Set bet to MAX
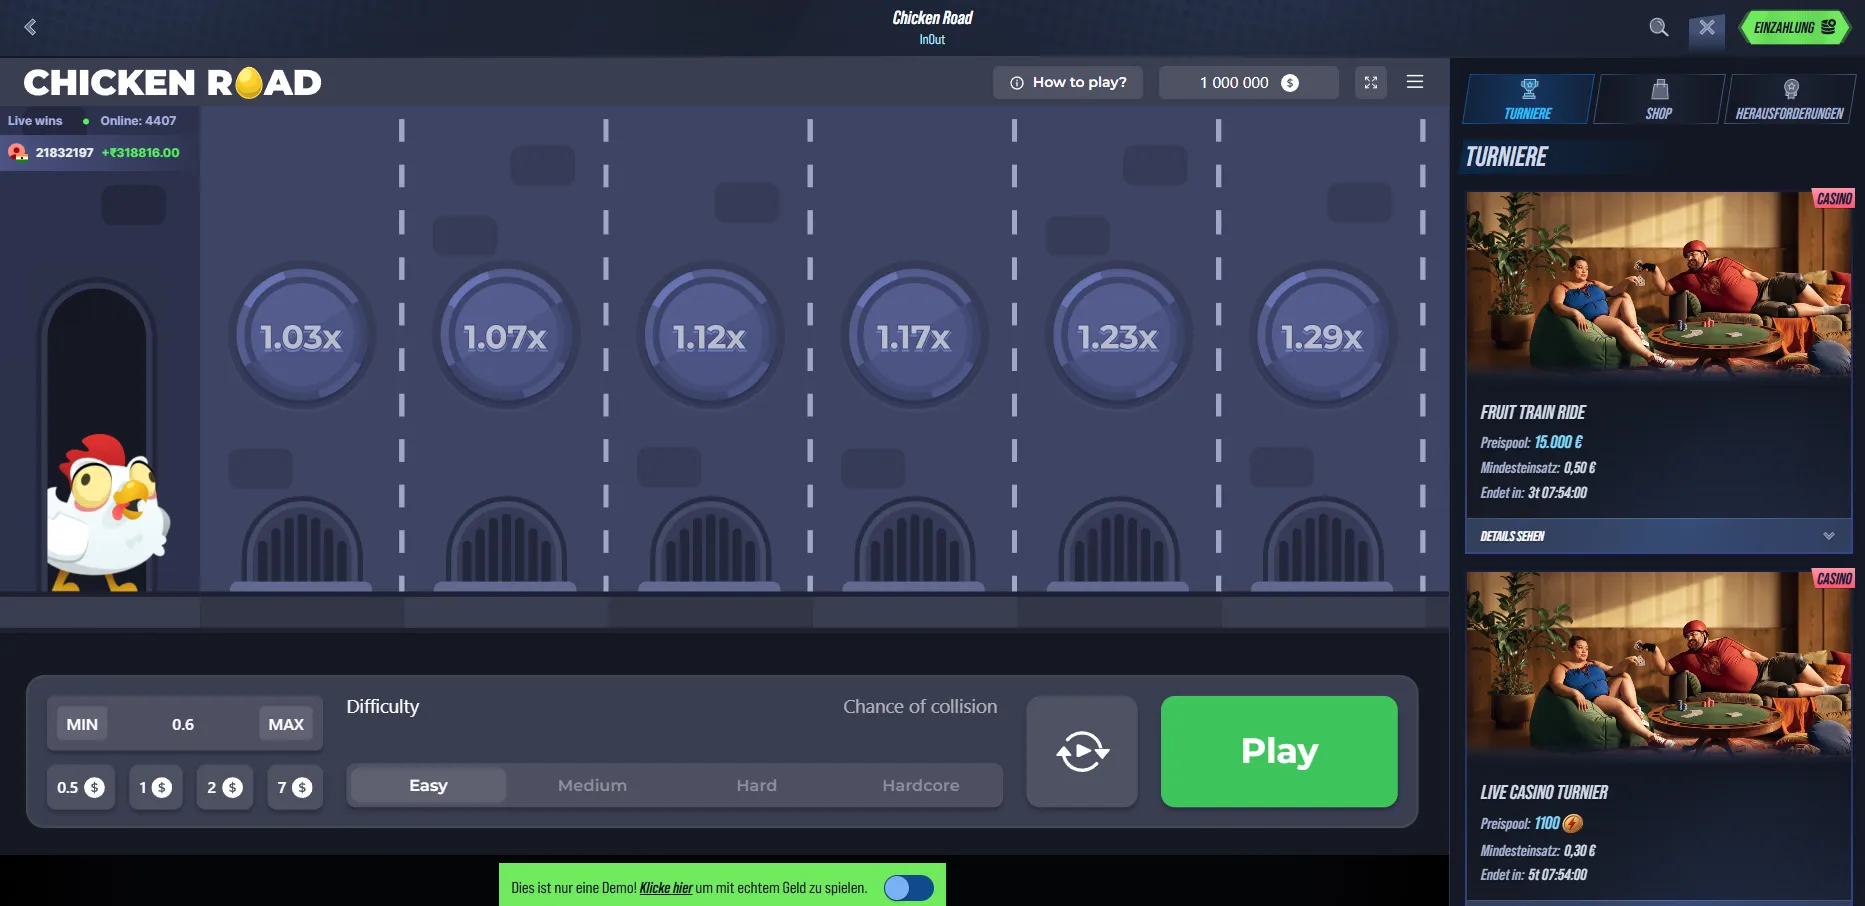Viewport: 1865px width, 906px height. point(285,724)
